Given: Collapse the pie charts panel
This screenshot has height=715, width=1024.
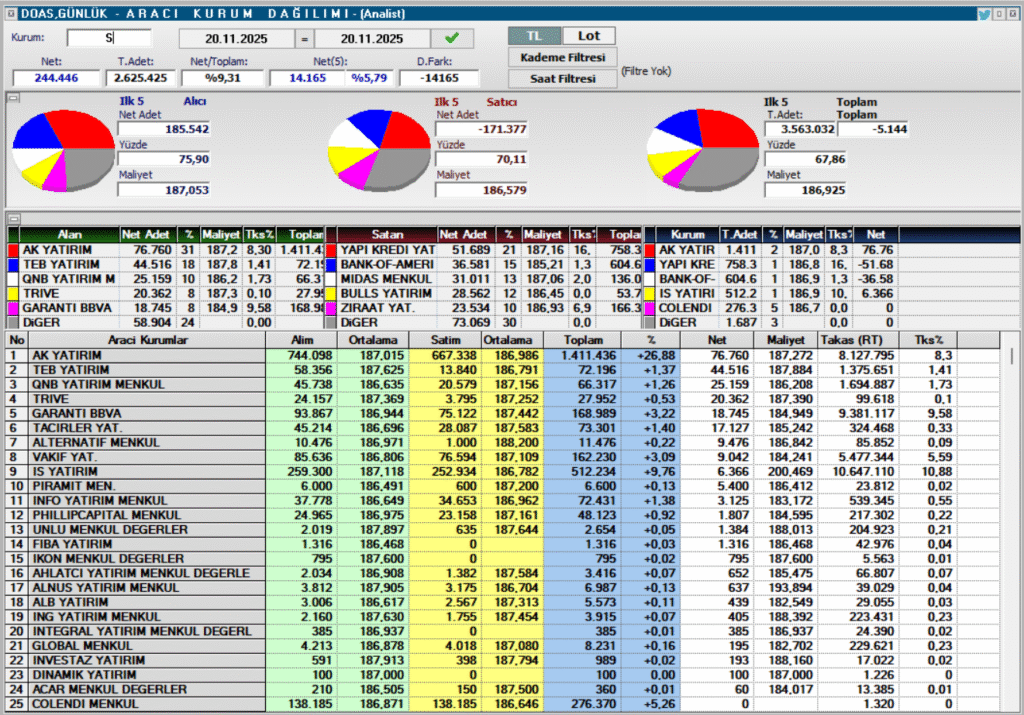Looking at the screenshot, I should 13,98.
